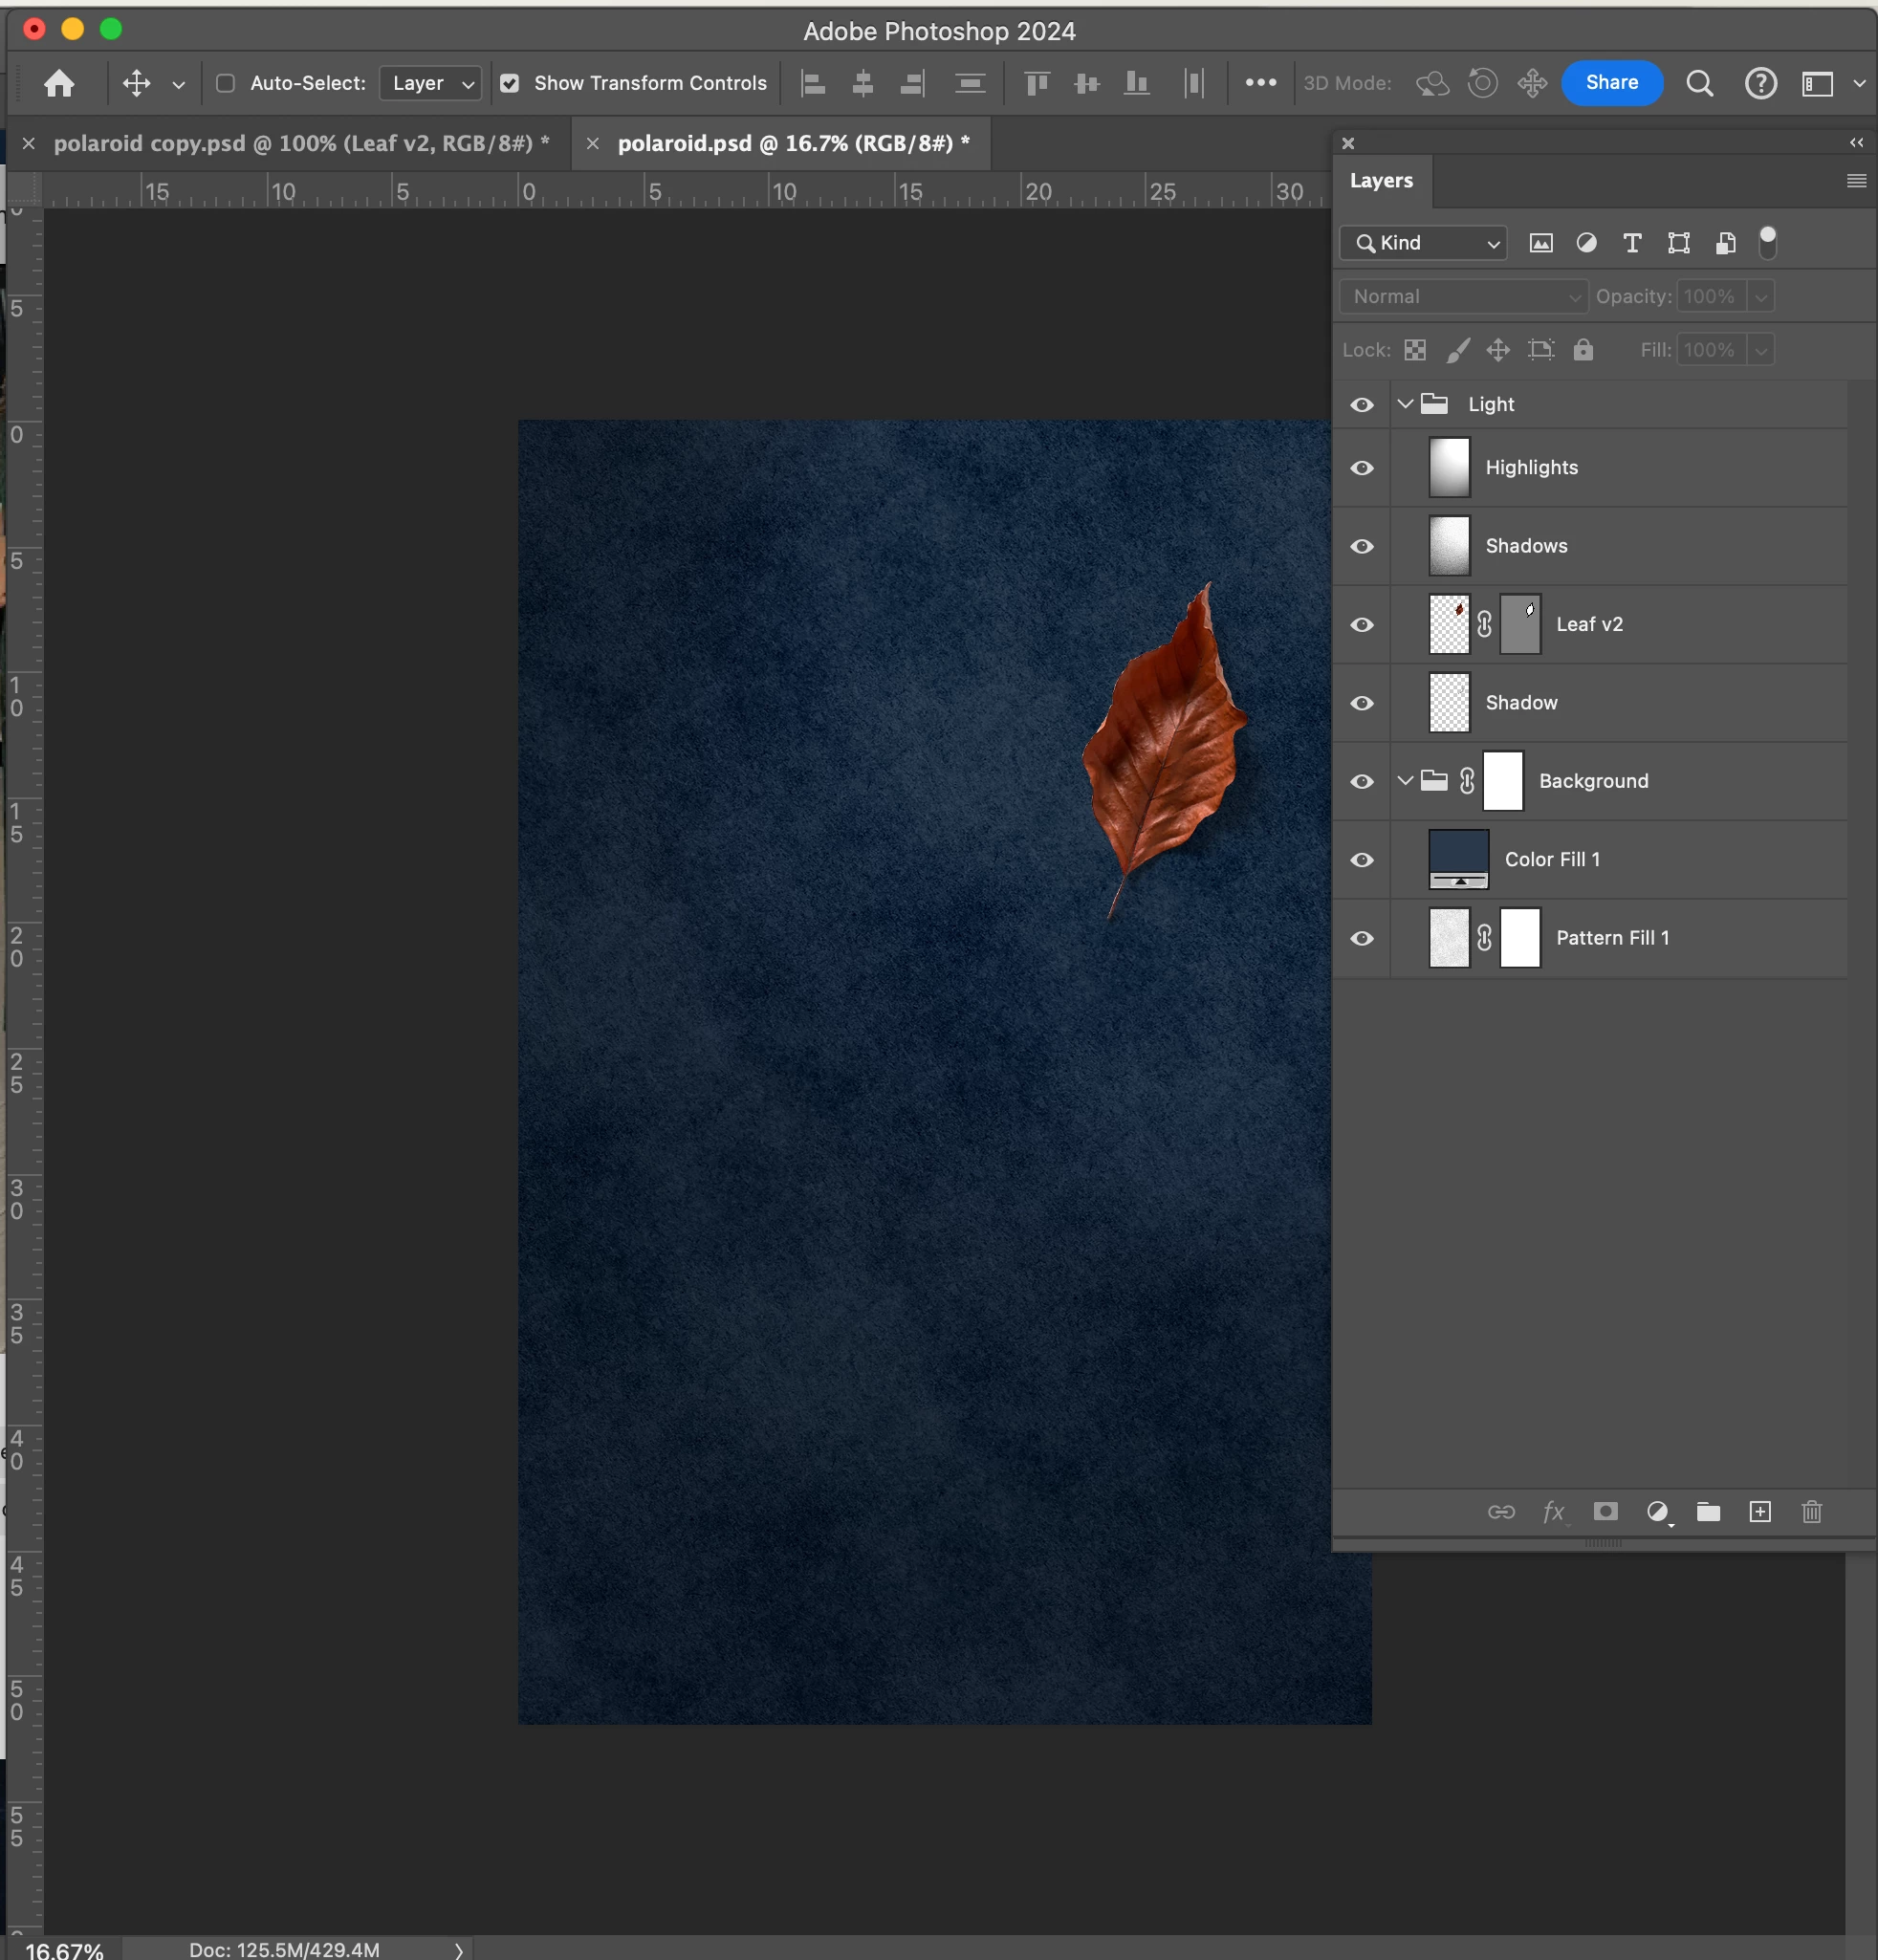Enable the Auto-Select checkbox
Image resolution: width=1878 pixels, height=1960 pixels.
tap(226, 83)
